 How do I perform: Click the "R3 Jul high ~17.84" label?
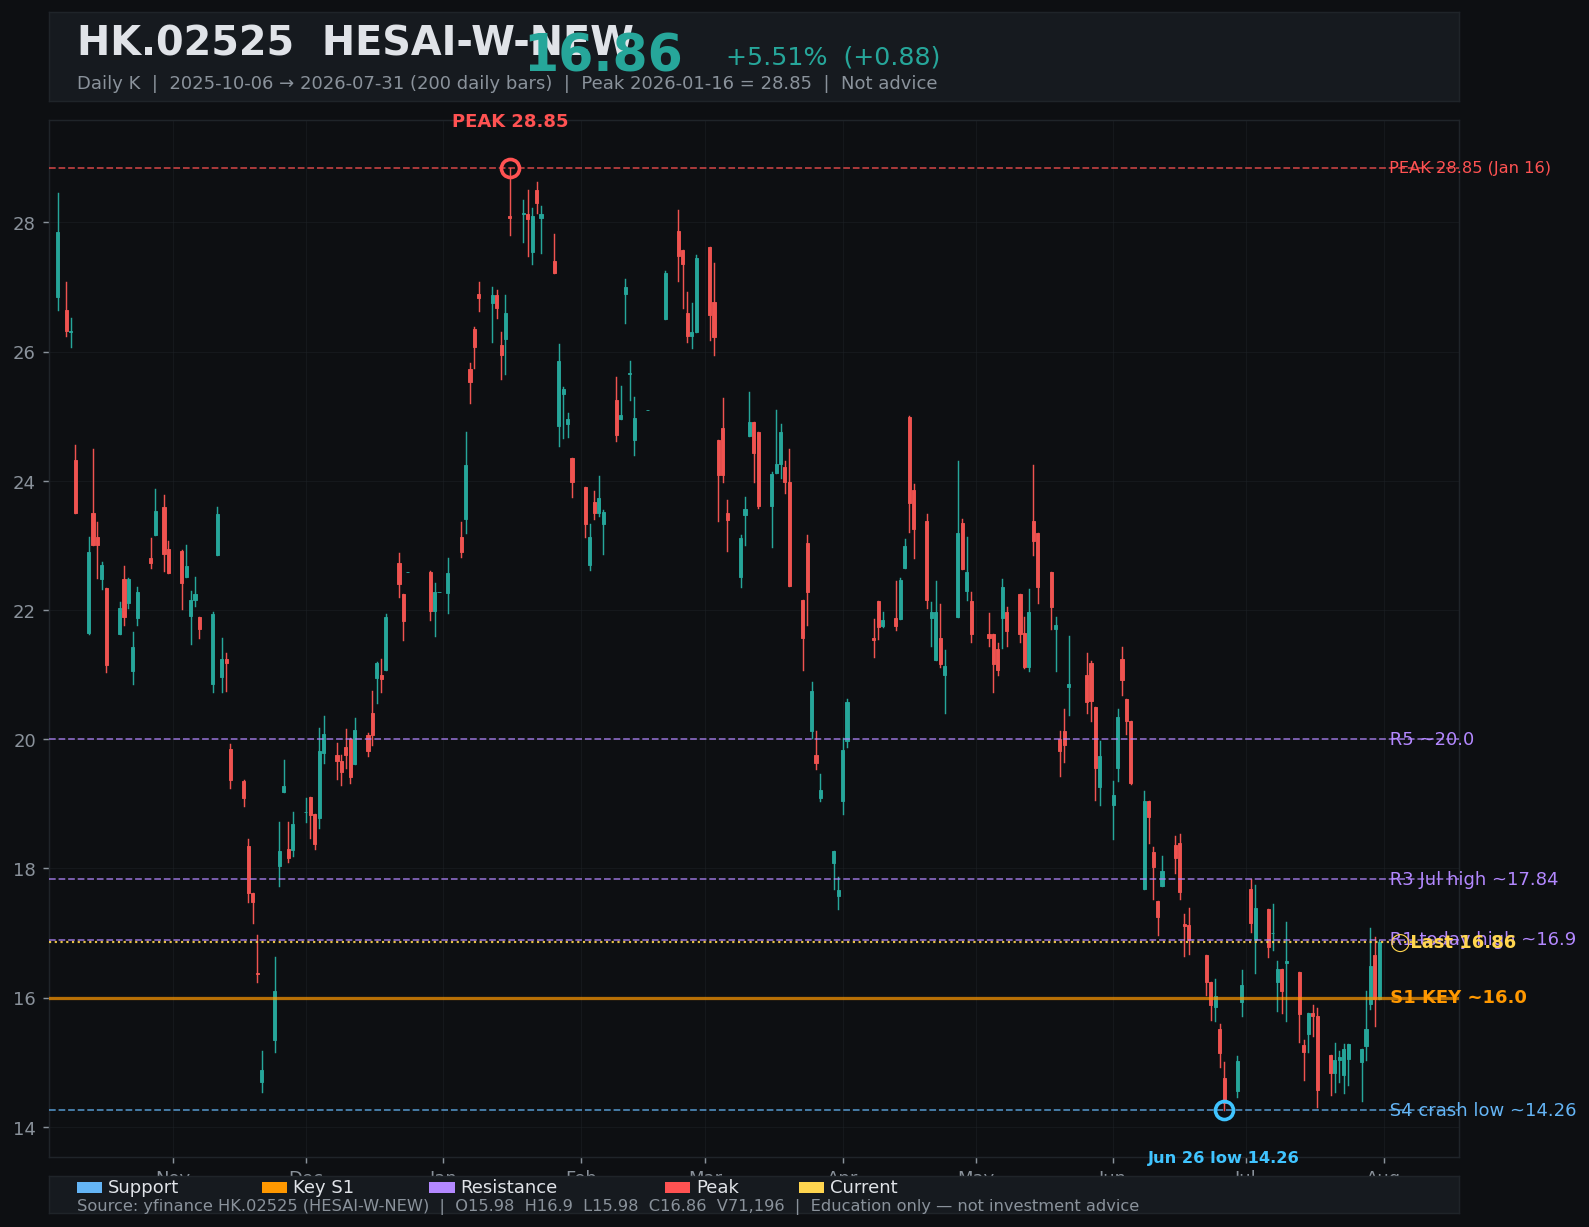click(x=1474, y=879)
